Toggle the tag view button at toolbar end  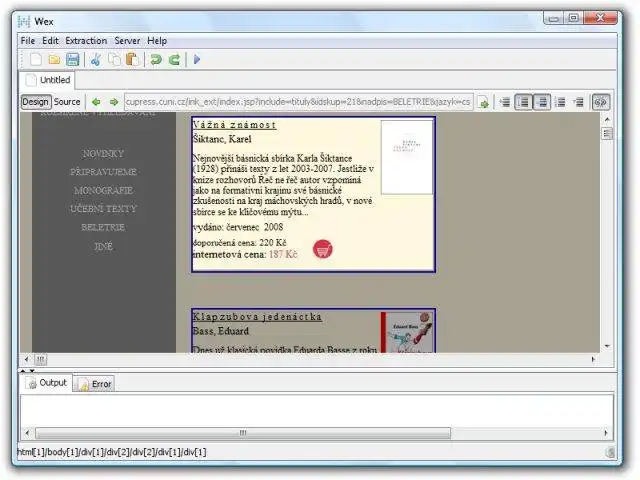[601, 102]
